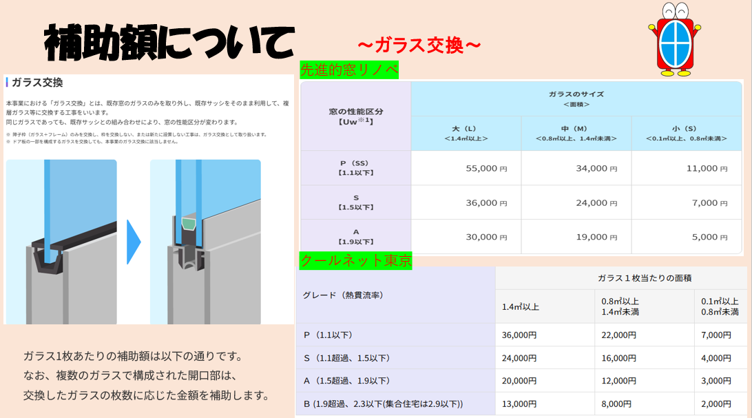
Task: Click 24,000円 in the S【1.5以下】 row
Action: coord(576,203)
